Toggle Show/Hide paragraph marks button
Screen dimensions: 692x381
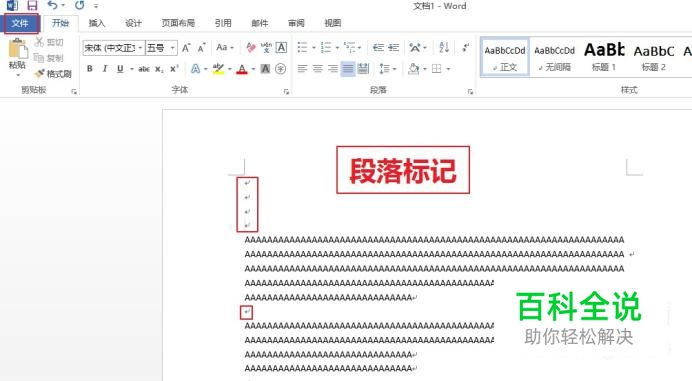click(x=465, y=47)
